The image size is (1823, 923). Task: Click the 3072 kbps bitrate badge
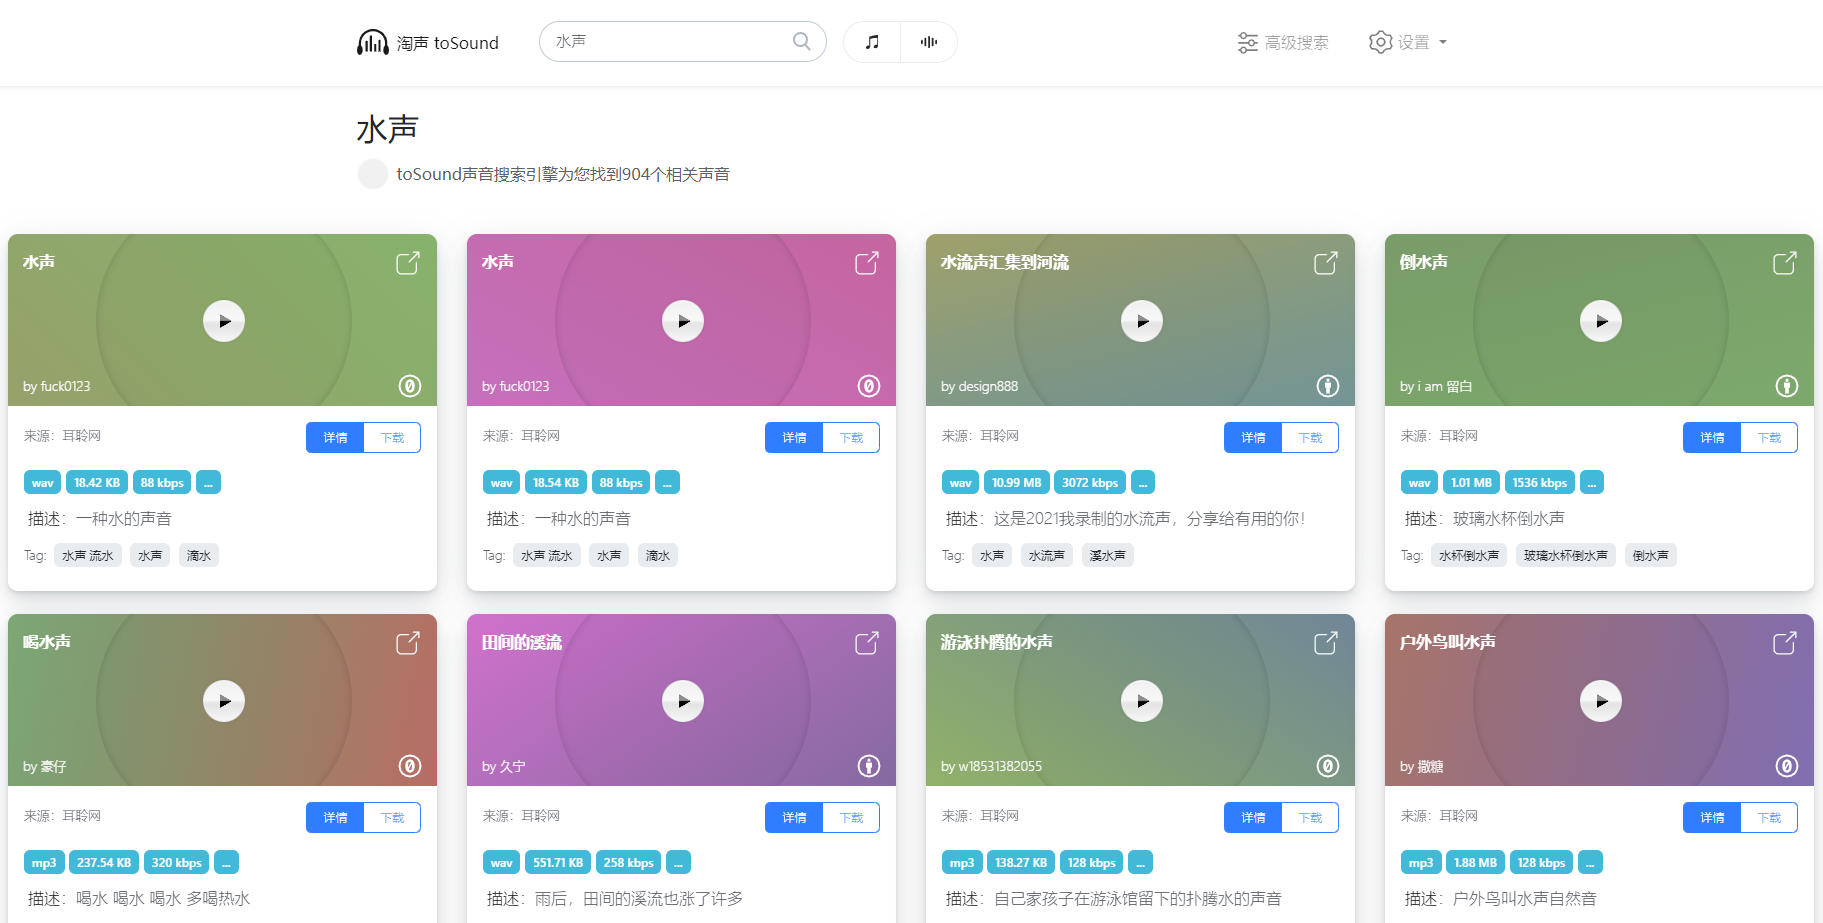[1090, 482]
